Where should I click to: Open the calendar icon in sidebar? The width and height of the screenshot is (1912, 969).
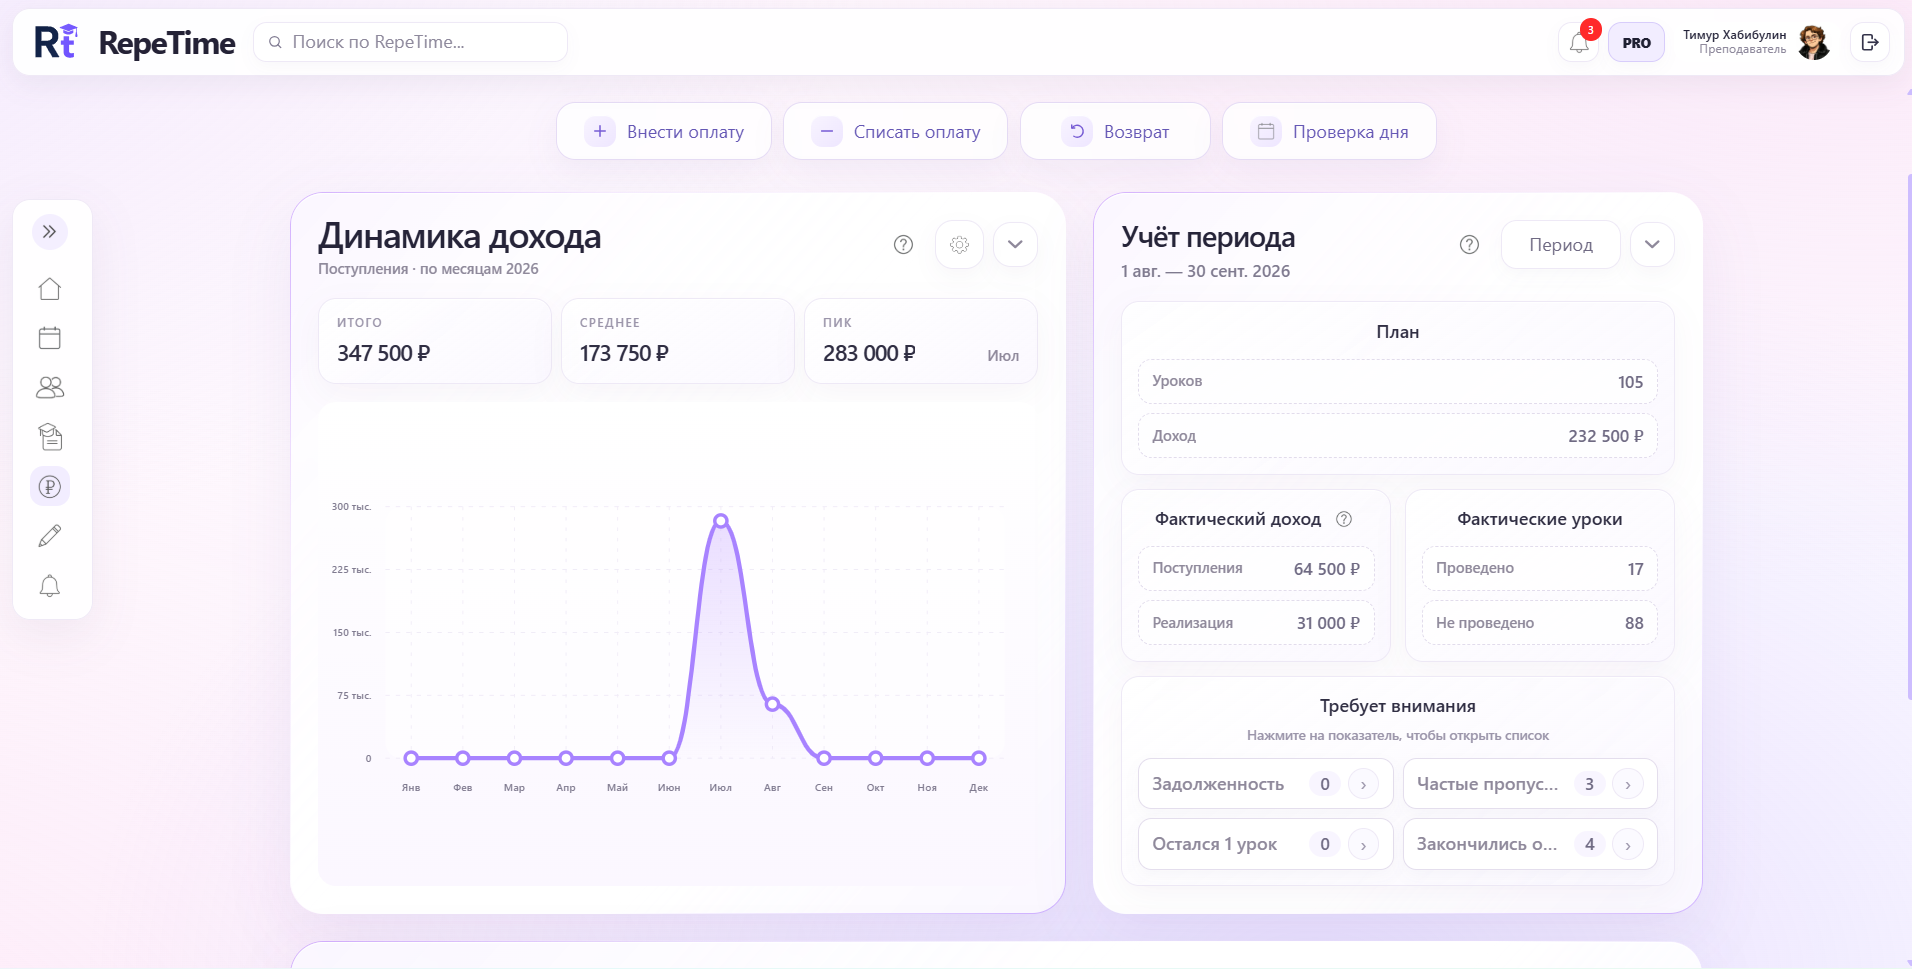[x=50, y=338]
